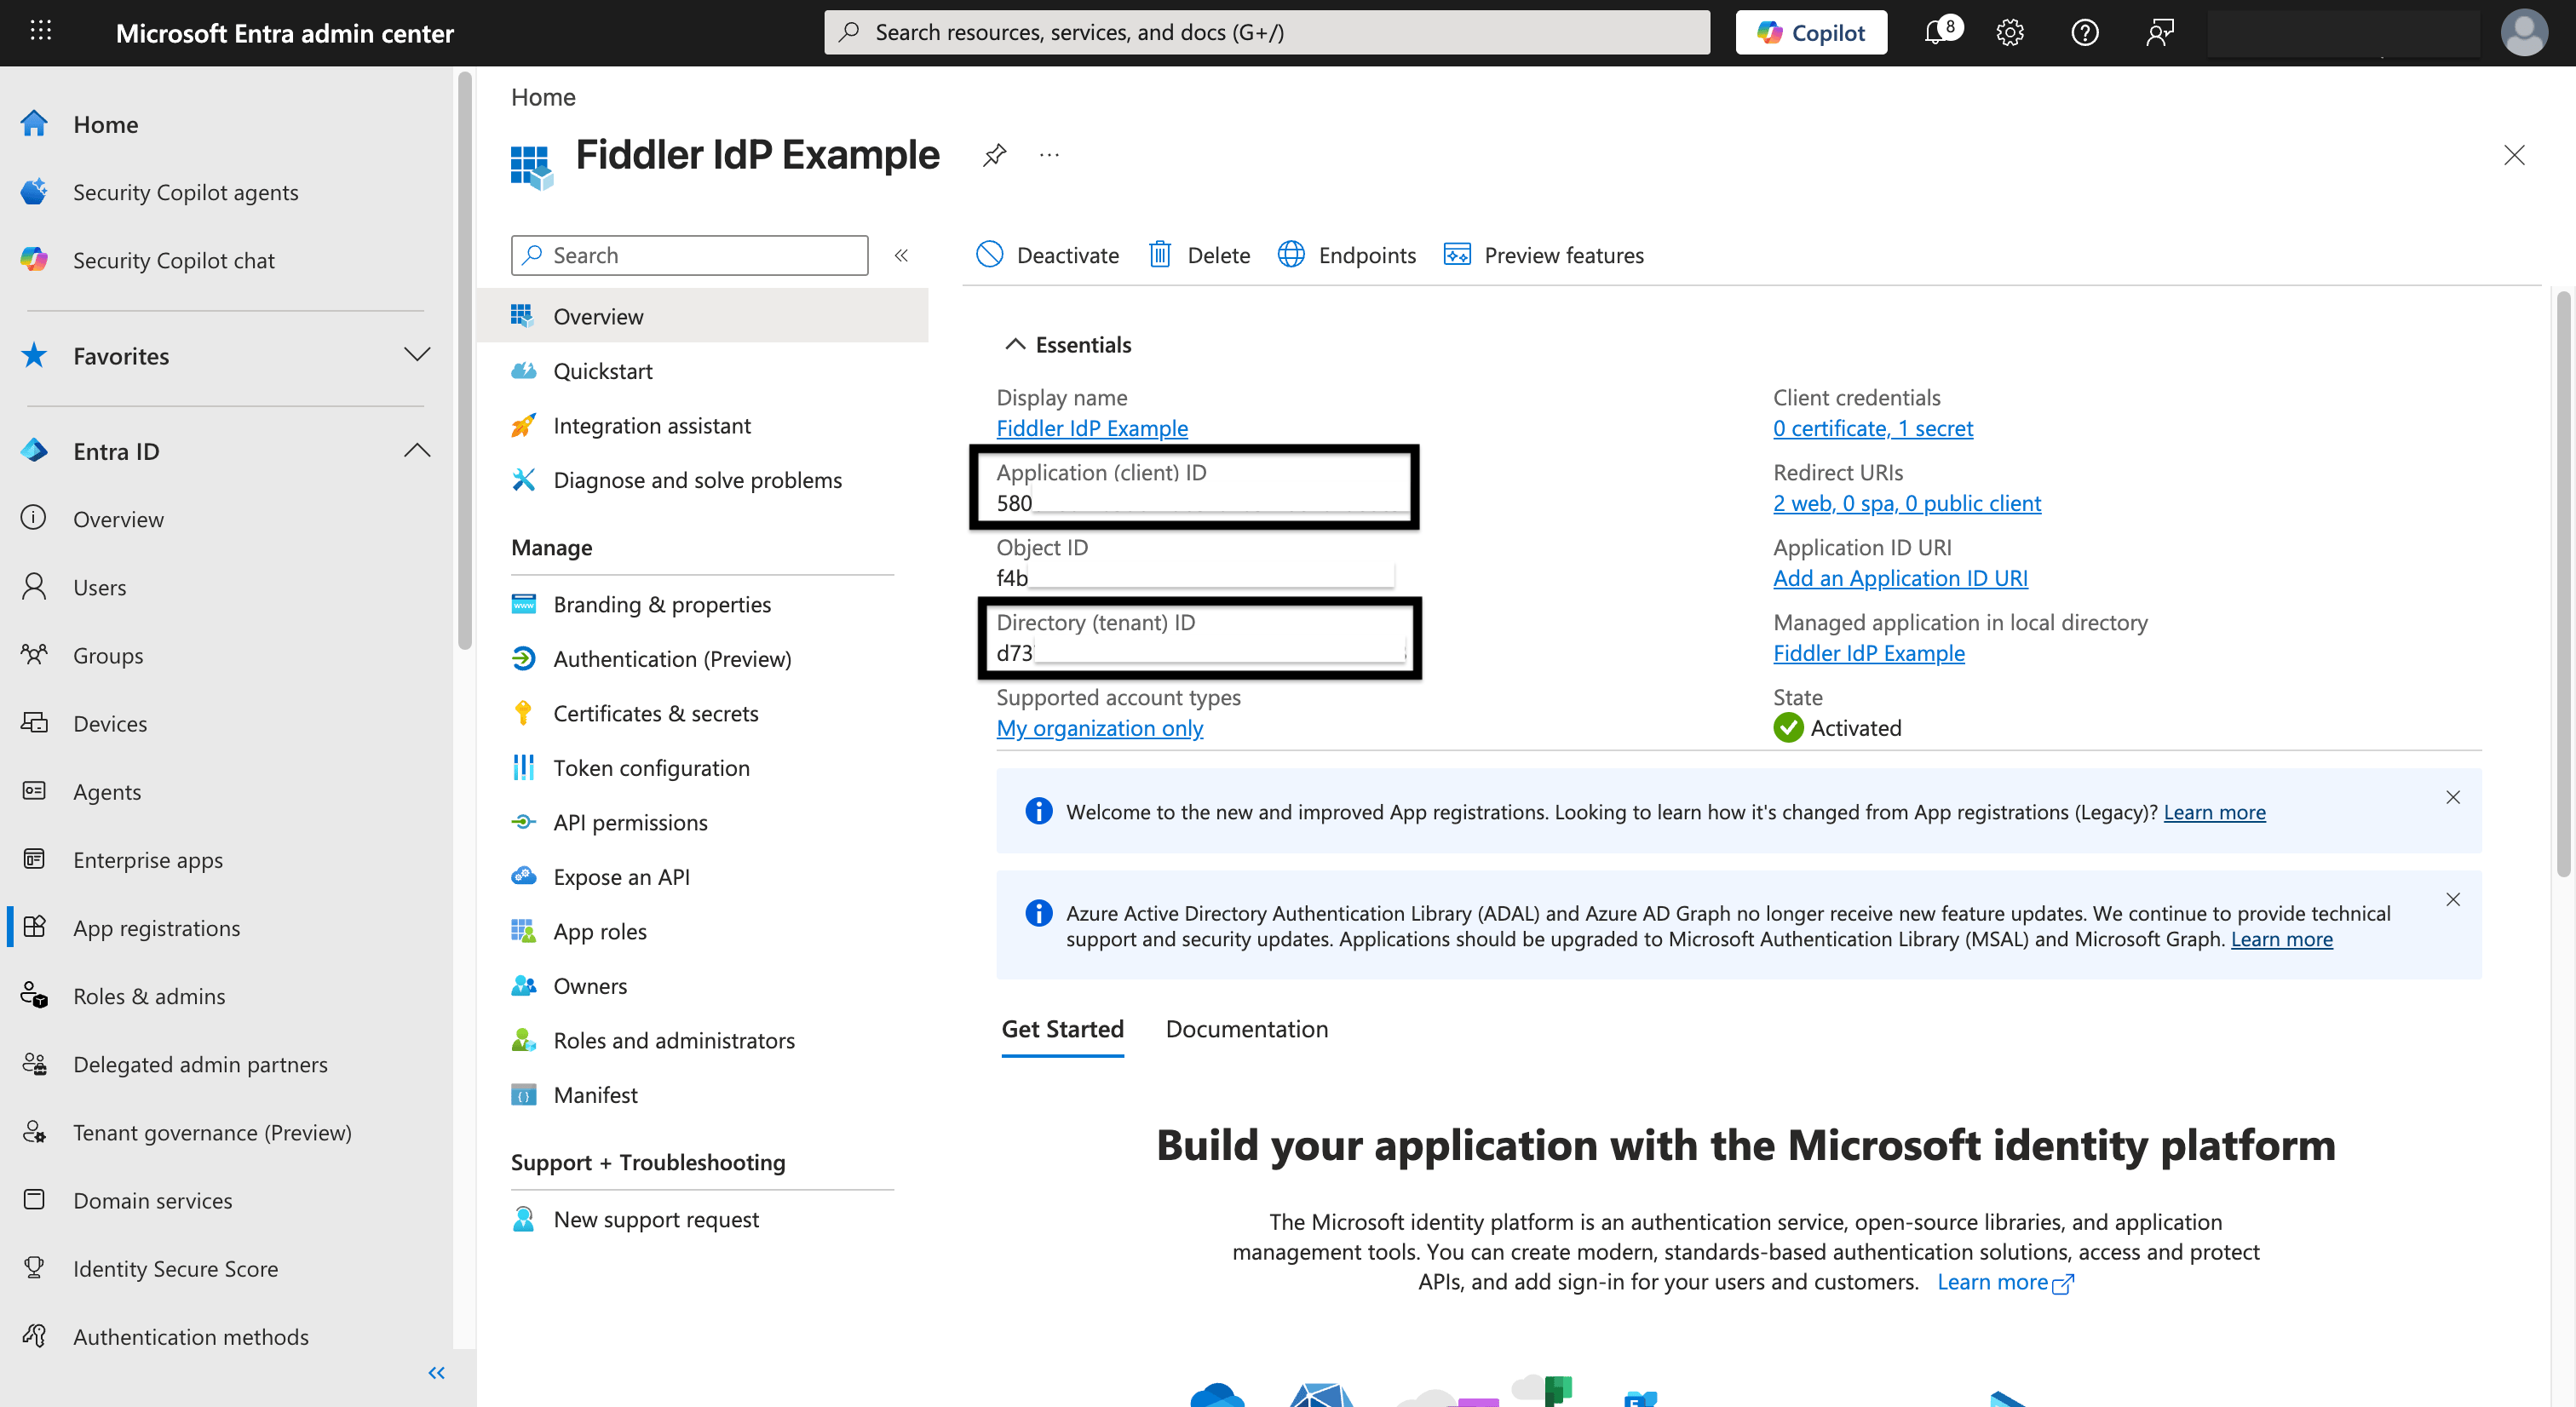Open the app launcher waffle icon
This screenshot has width=2576, height=1407.
click(41, 31)
